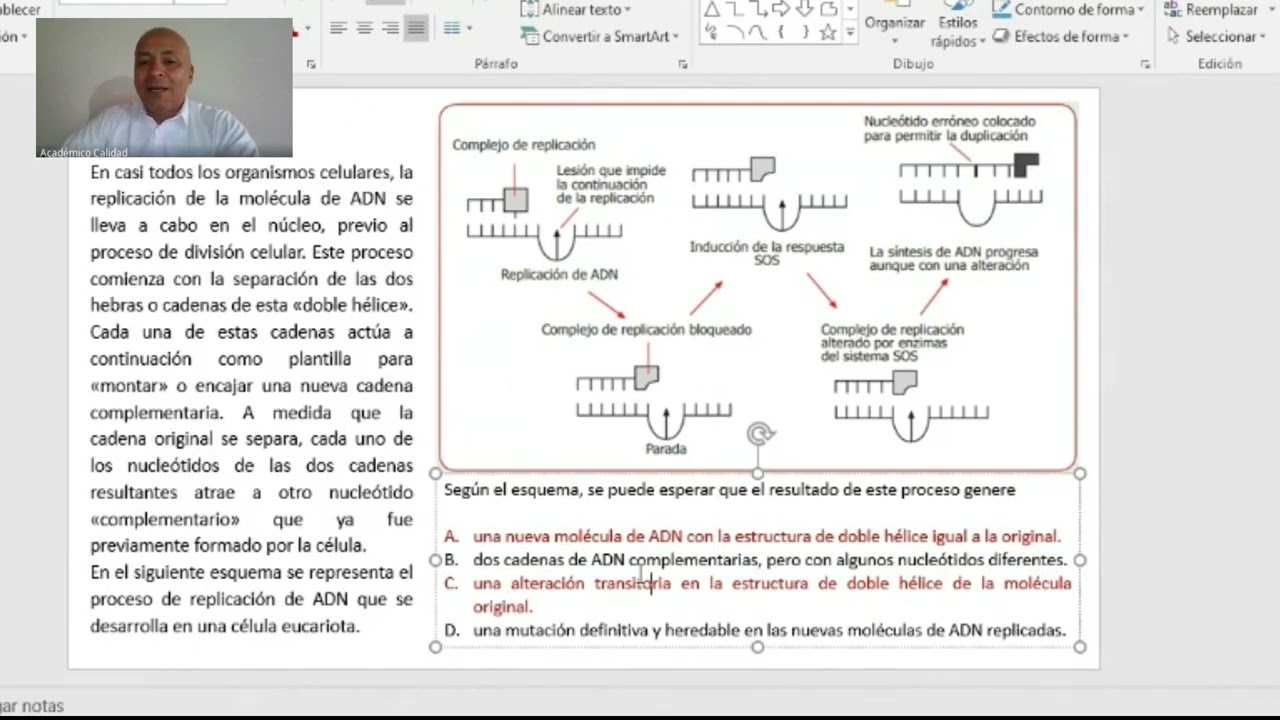This screenshot has width=1280, height=720.
Task: Open Dibujo group dialog launcher
Action: pyautogui.click(x=1145, y=64)
